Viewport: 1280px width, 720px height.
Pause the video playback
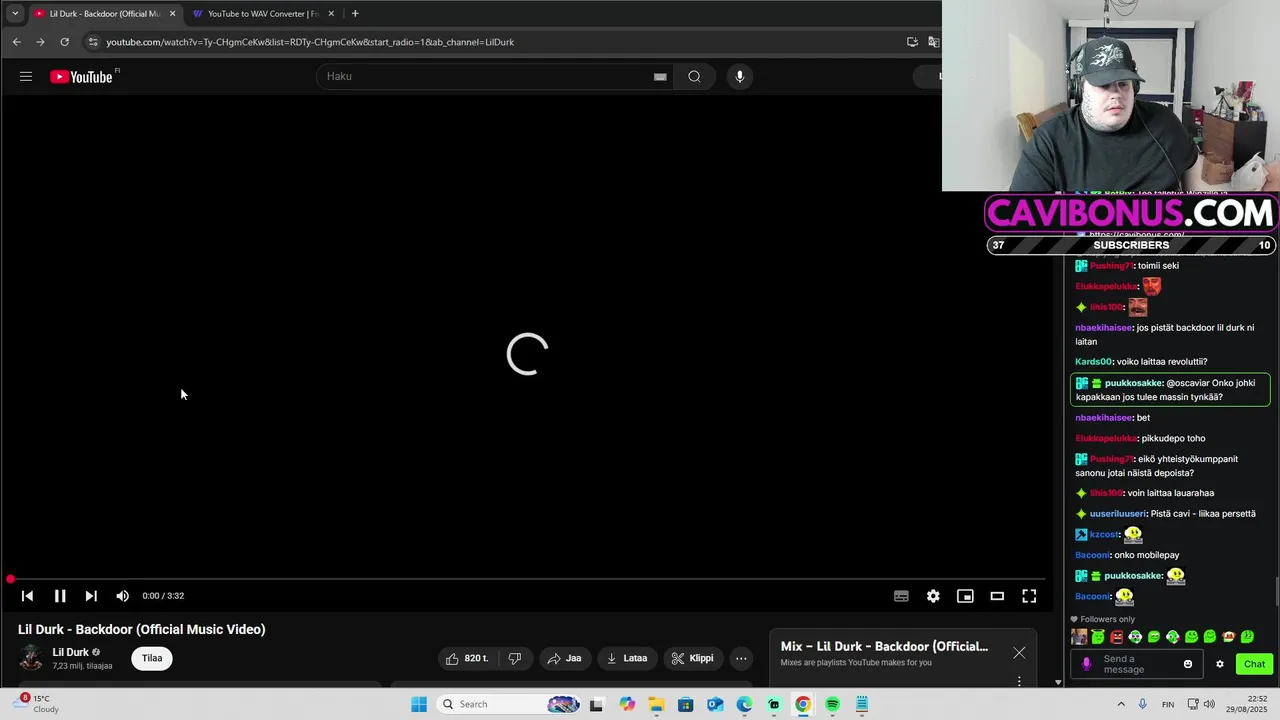[x=60, y=596]
